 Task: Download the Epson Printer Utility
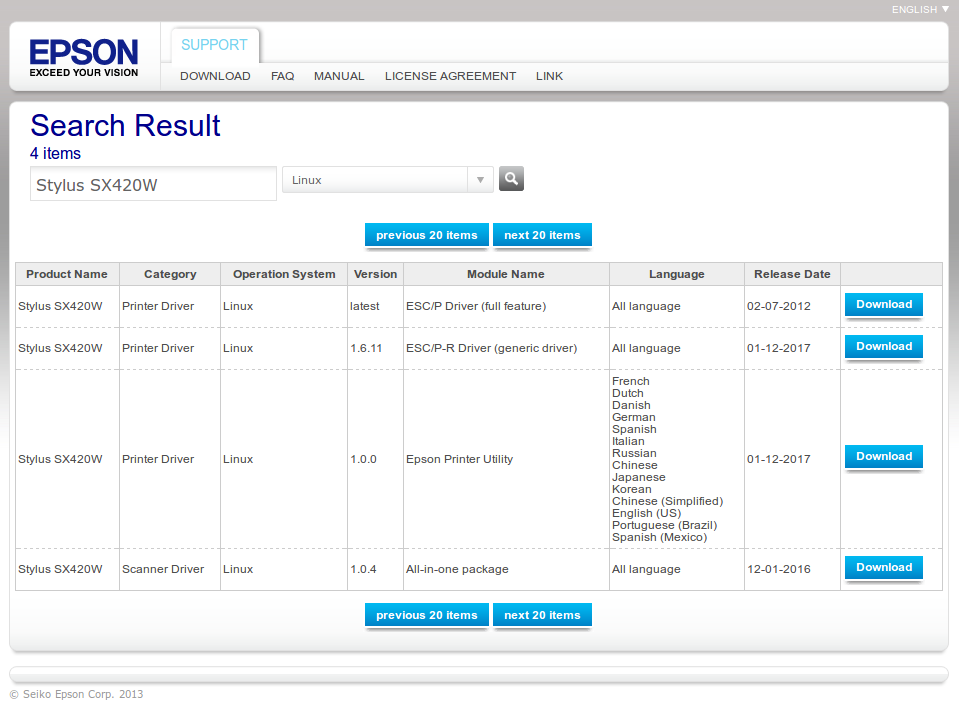(x=883, y=457)
